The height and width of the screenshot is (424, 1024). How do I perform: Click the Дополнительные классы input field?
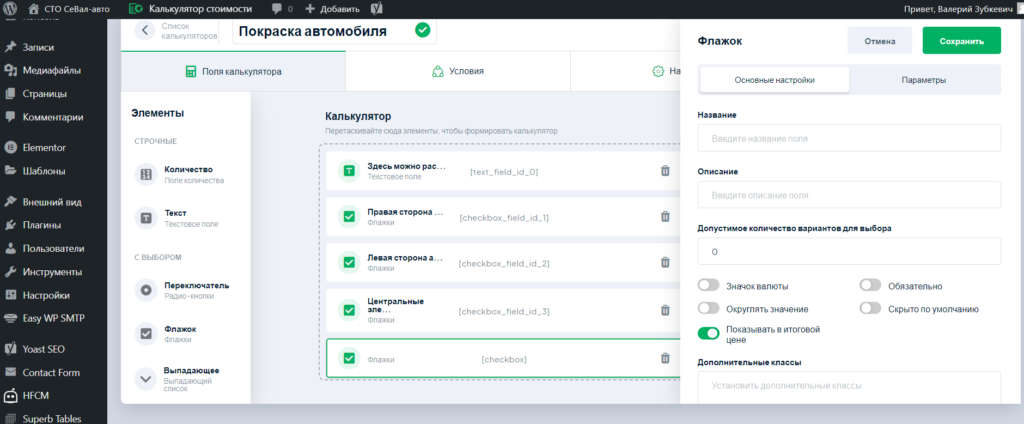pyautogui.click(x=849, y=387)
